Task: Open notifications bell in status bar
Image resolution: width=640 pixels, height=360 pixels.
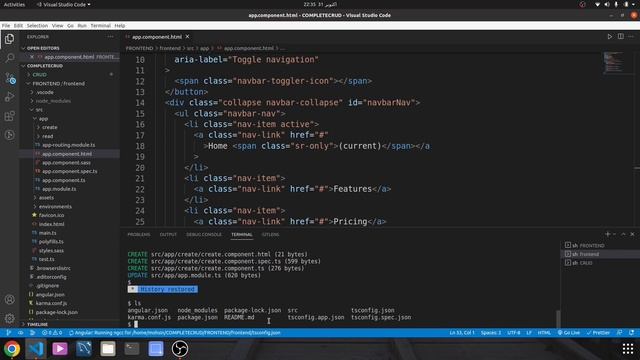Action: point(631,333)
